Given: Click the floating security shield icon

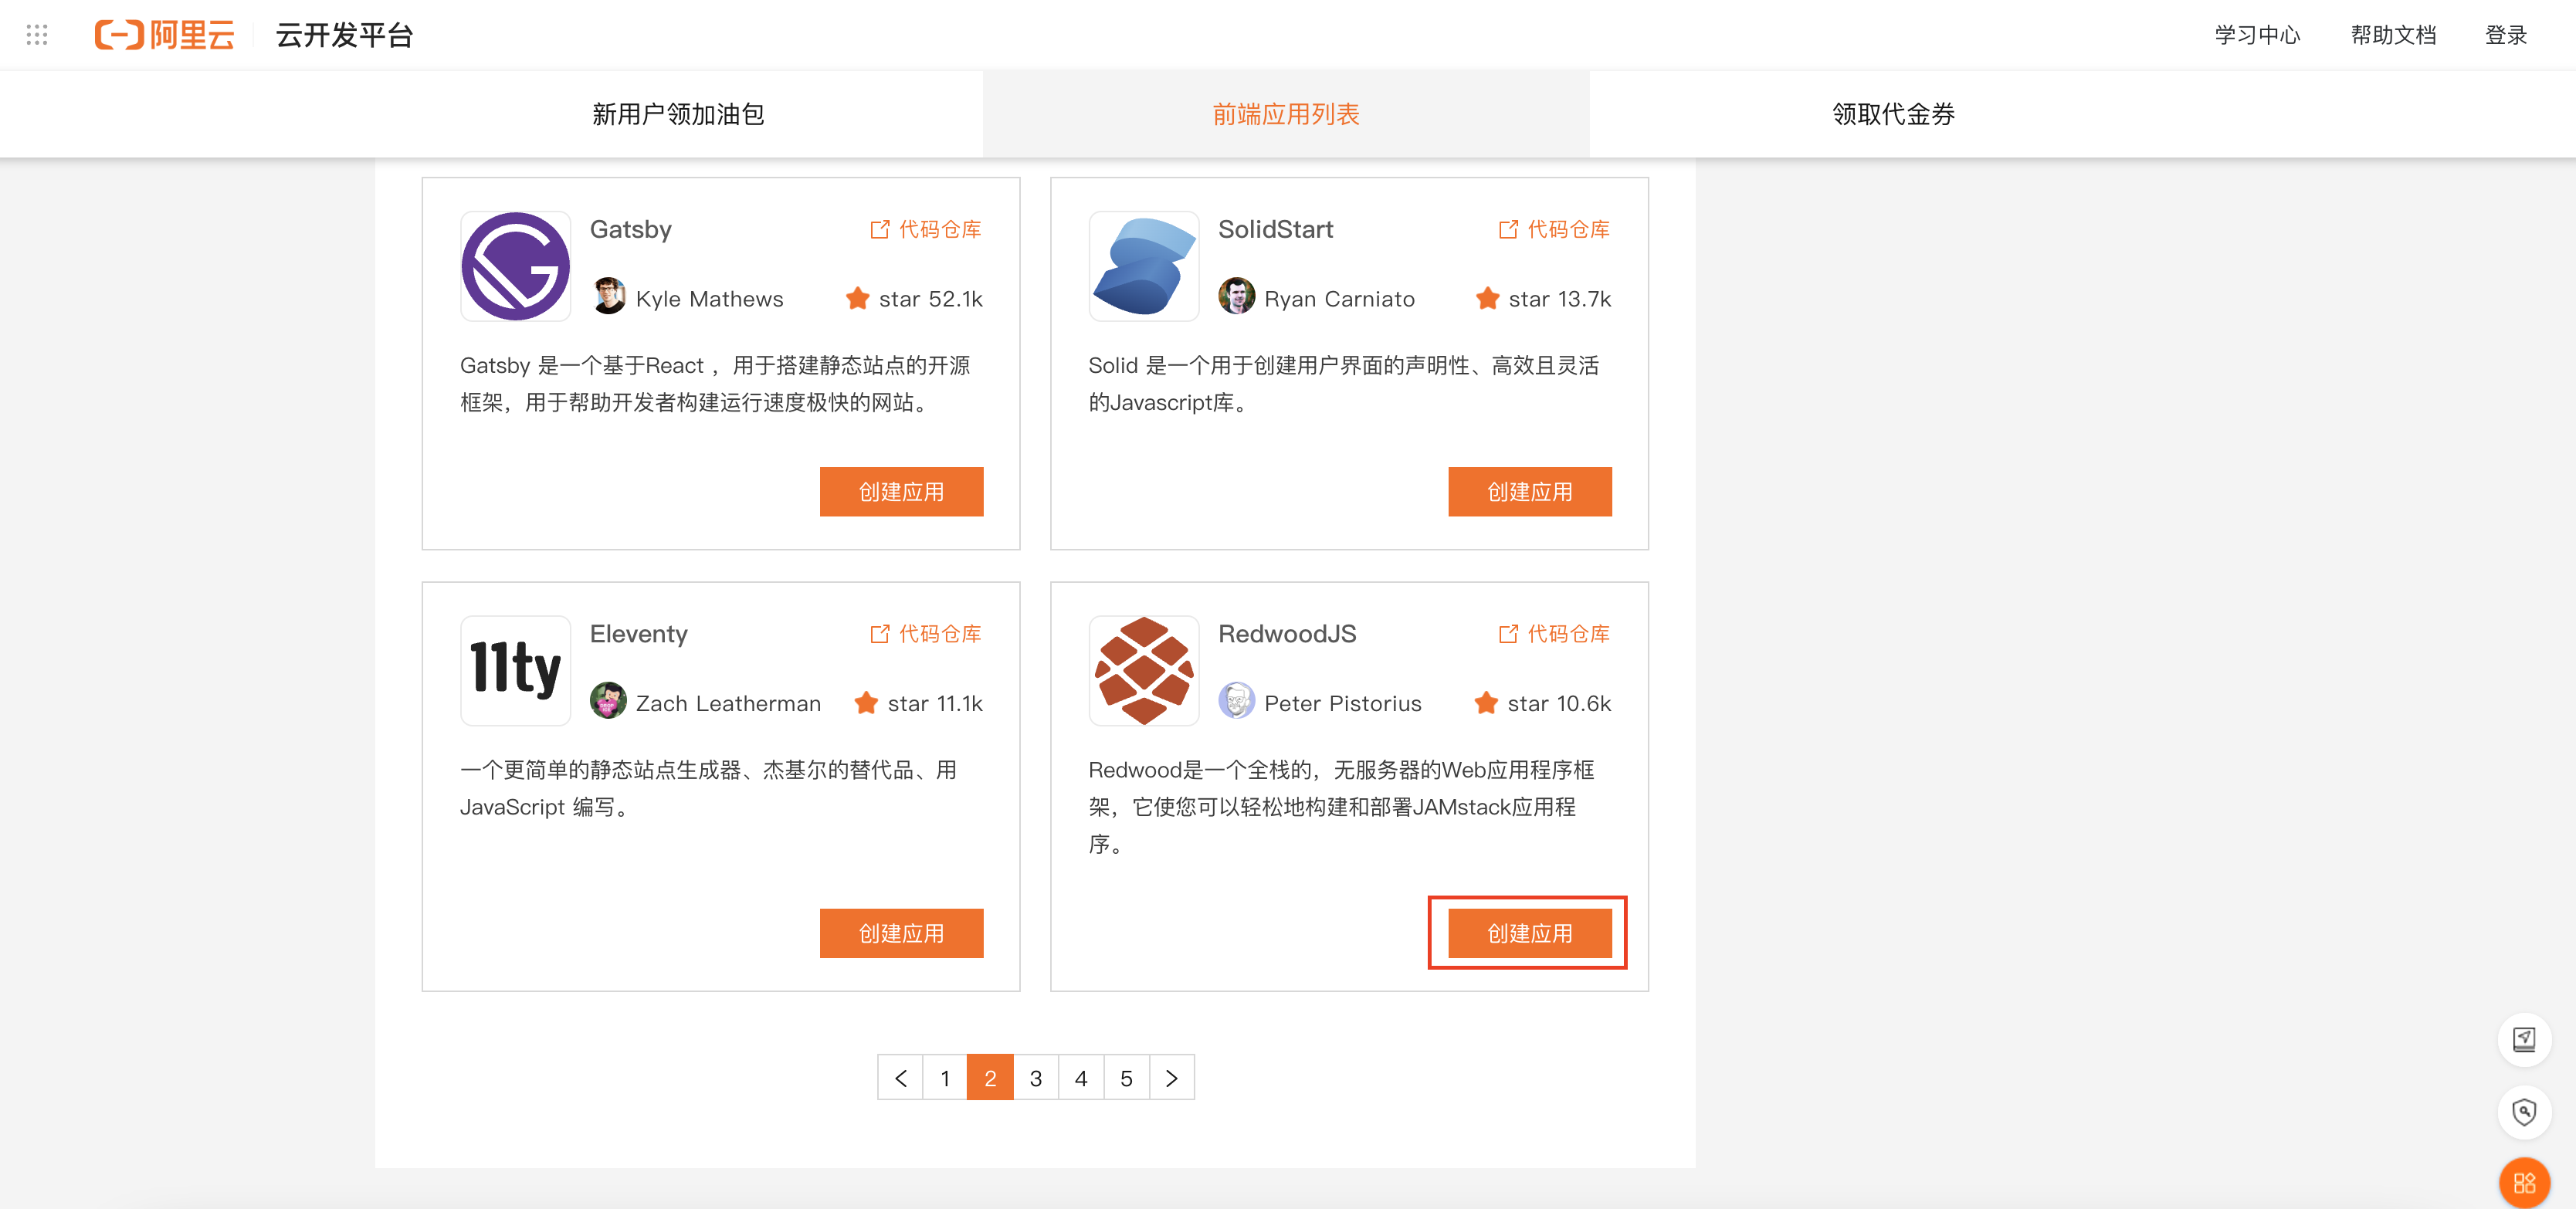Looking at the screenshot, I should [x=2524, y=1111].
